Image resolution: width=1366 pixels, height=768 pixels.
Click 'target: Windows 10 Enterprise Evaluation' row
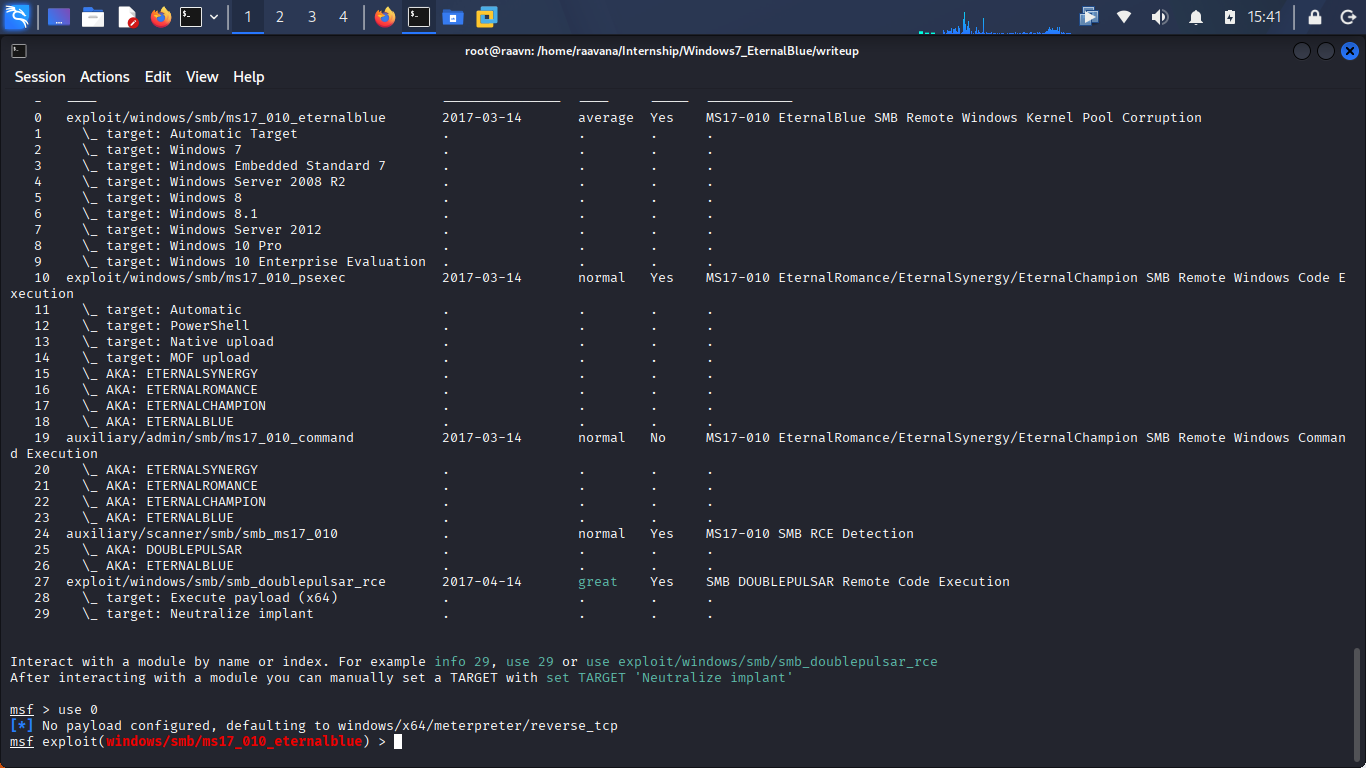[254, 262]
